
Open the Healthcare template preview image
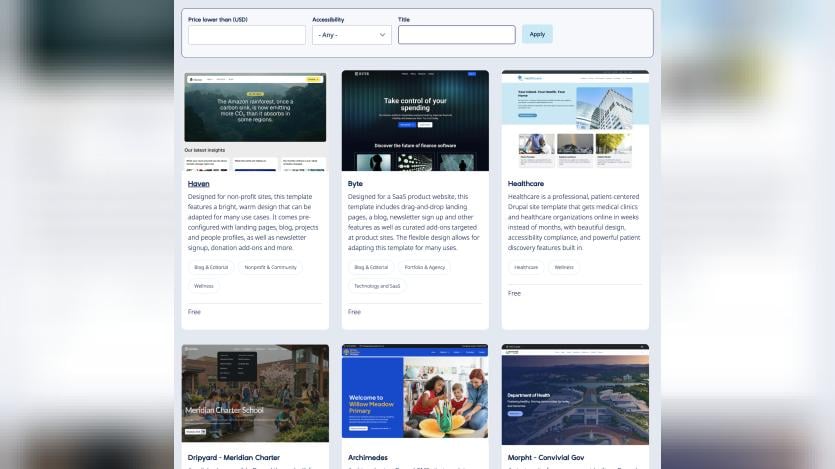575,121
